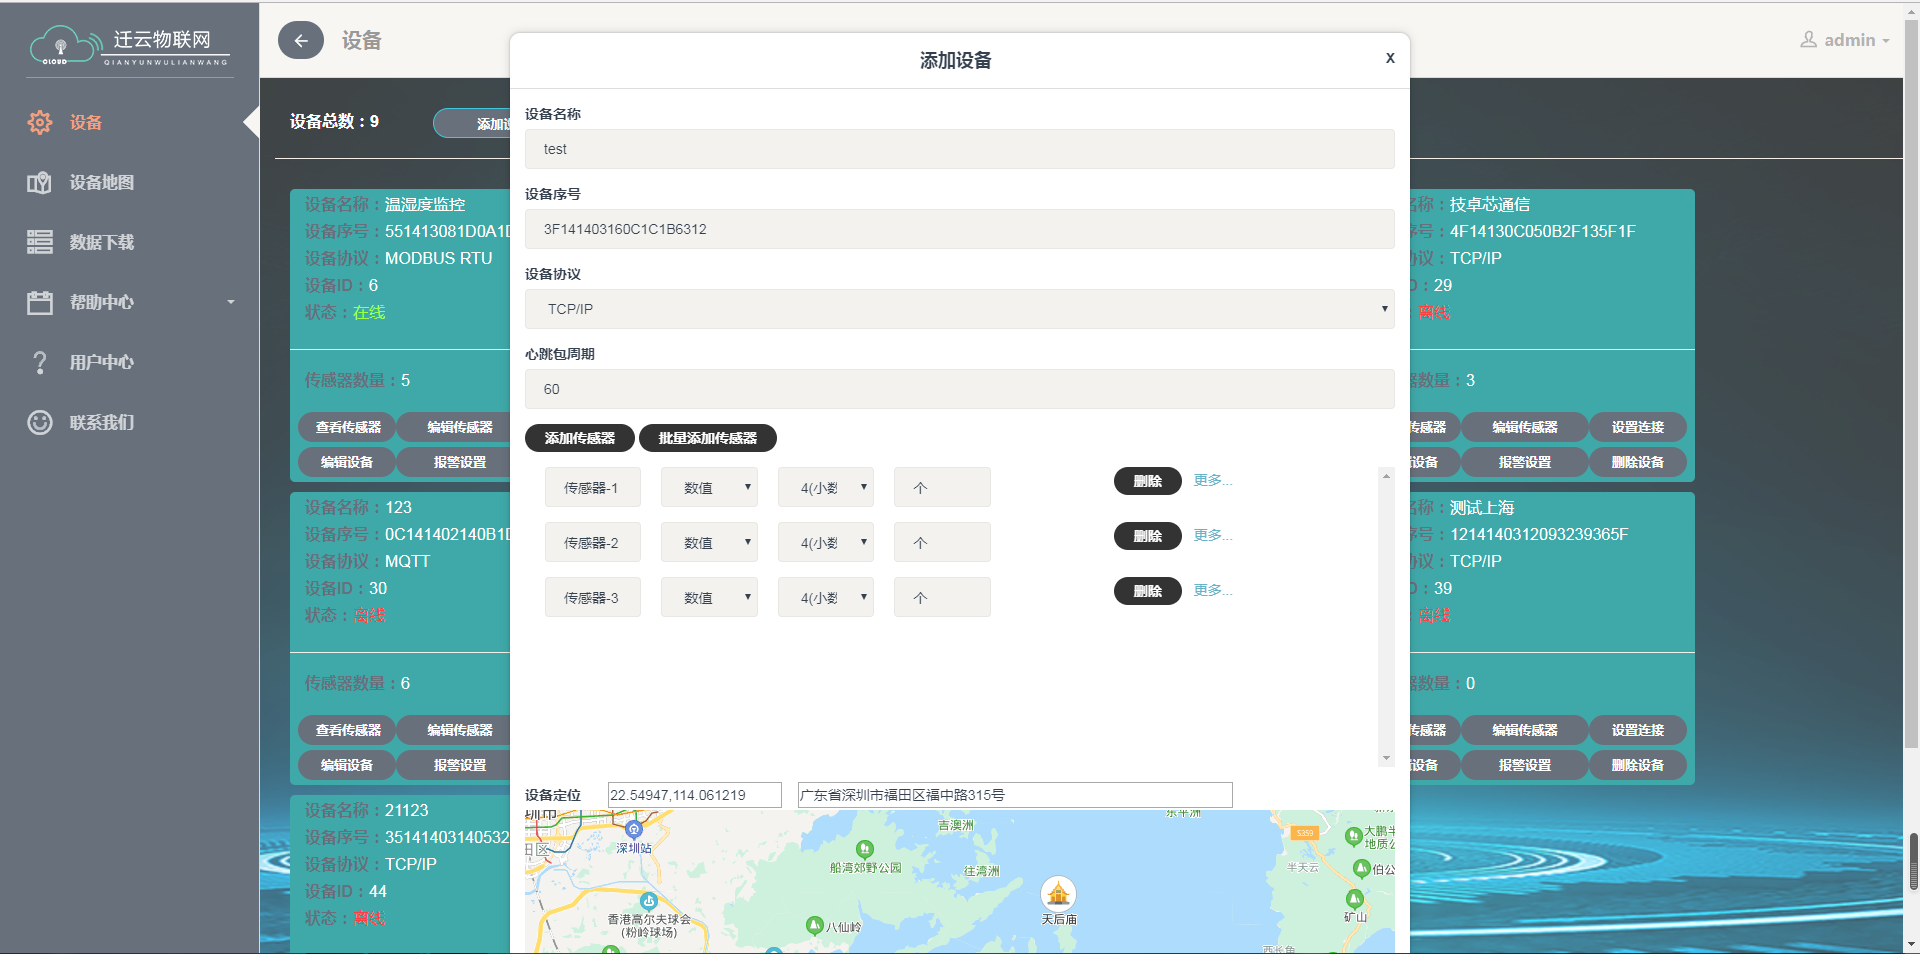Click the admin user icon
This screenshot has height=954, width=1920.
1808,40
